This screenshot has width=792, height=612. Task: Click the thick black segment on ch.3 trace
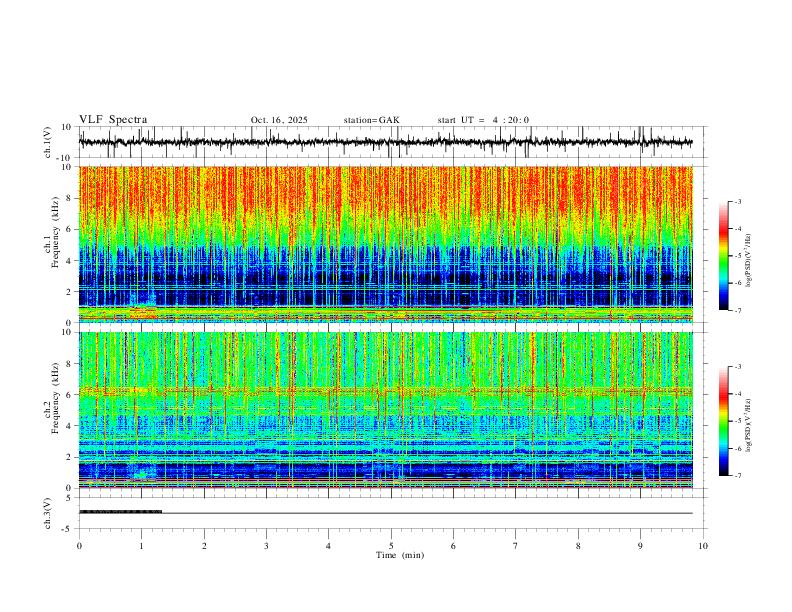[121, 512]
